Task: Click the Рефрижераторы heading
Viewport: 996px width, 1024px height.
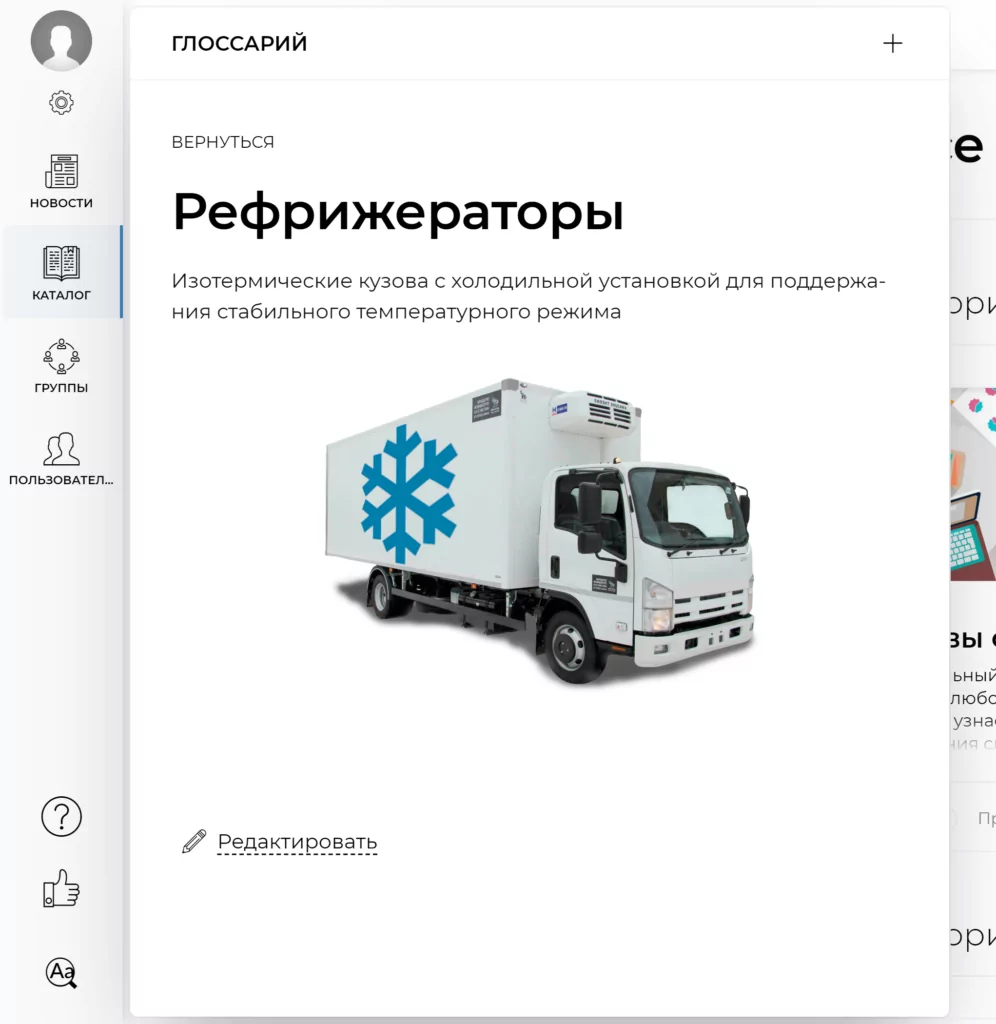Action: tap(398, 212)
